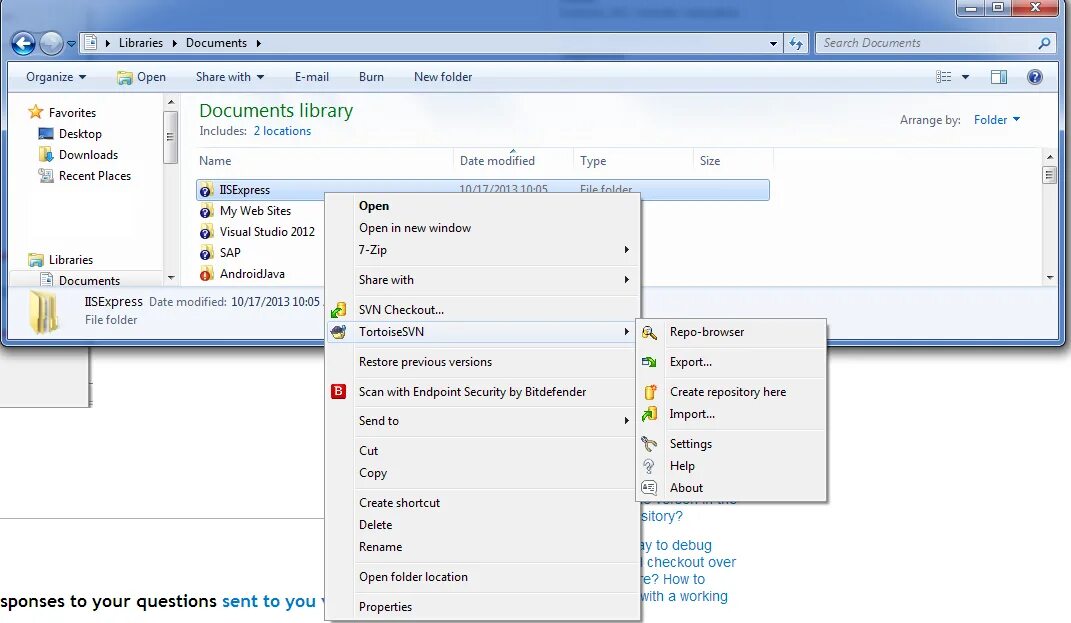
Task: Click the Open toolbar button
Action: (141, 77)
